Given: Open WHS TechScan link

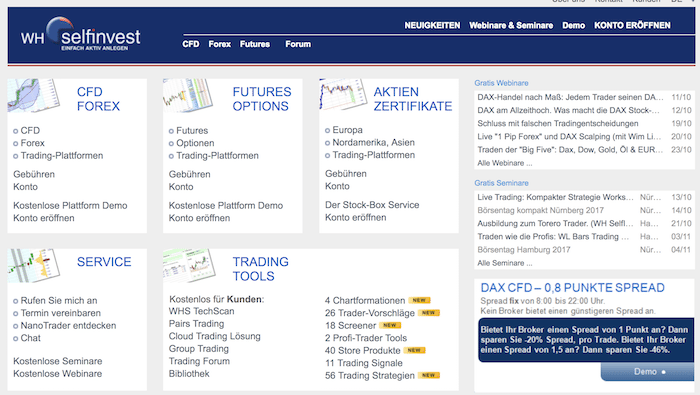Looking at the screenshot, I should pyautogui.click(x=201, y=311).
